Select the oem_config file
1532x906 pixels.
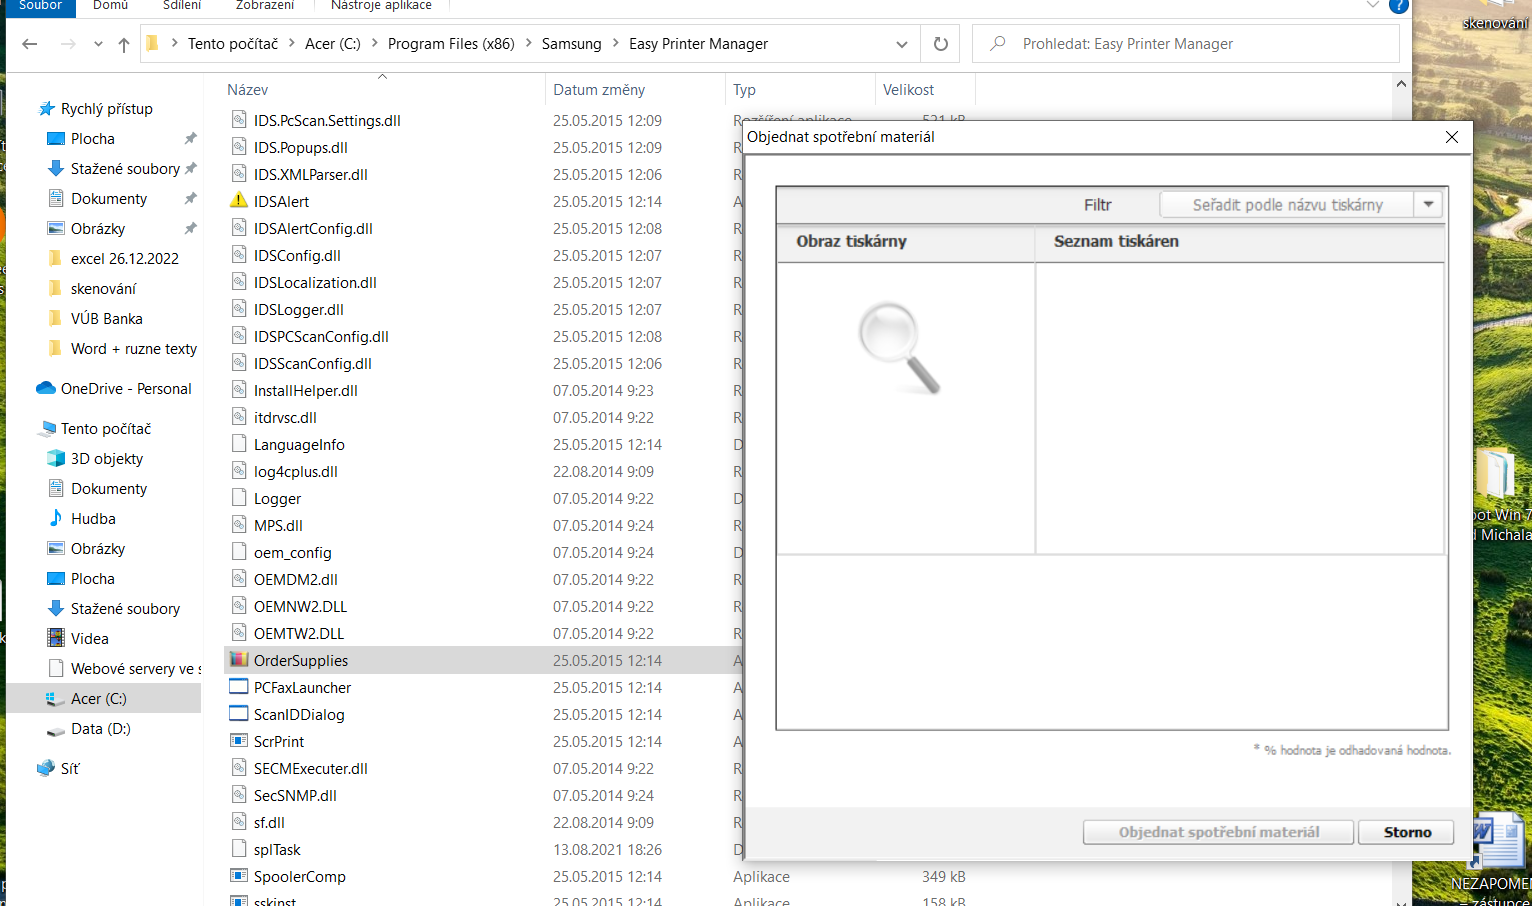pos(292,552)
